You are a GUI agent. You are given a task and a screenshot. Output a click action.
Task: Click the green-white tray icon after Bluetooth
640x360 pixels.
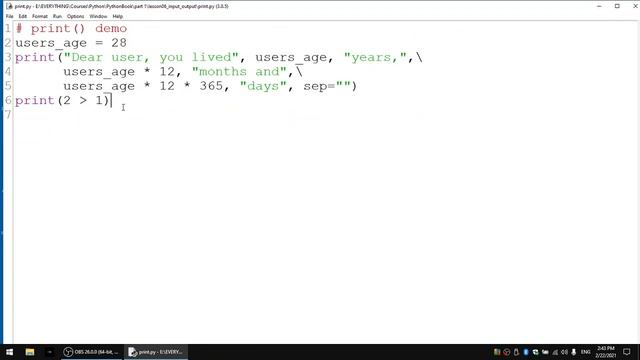point(536,352)
